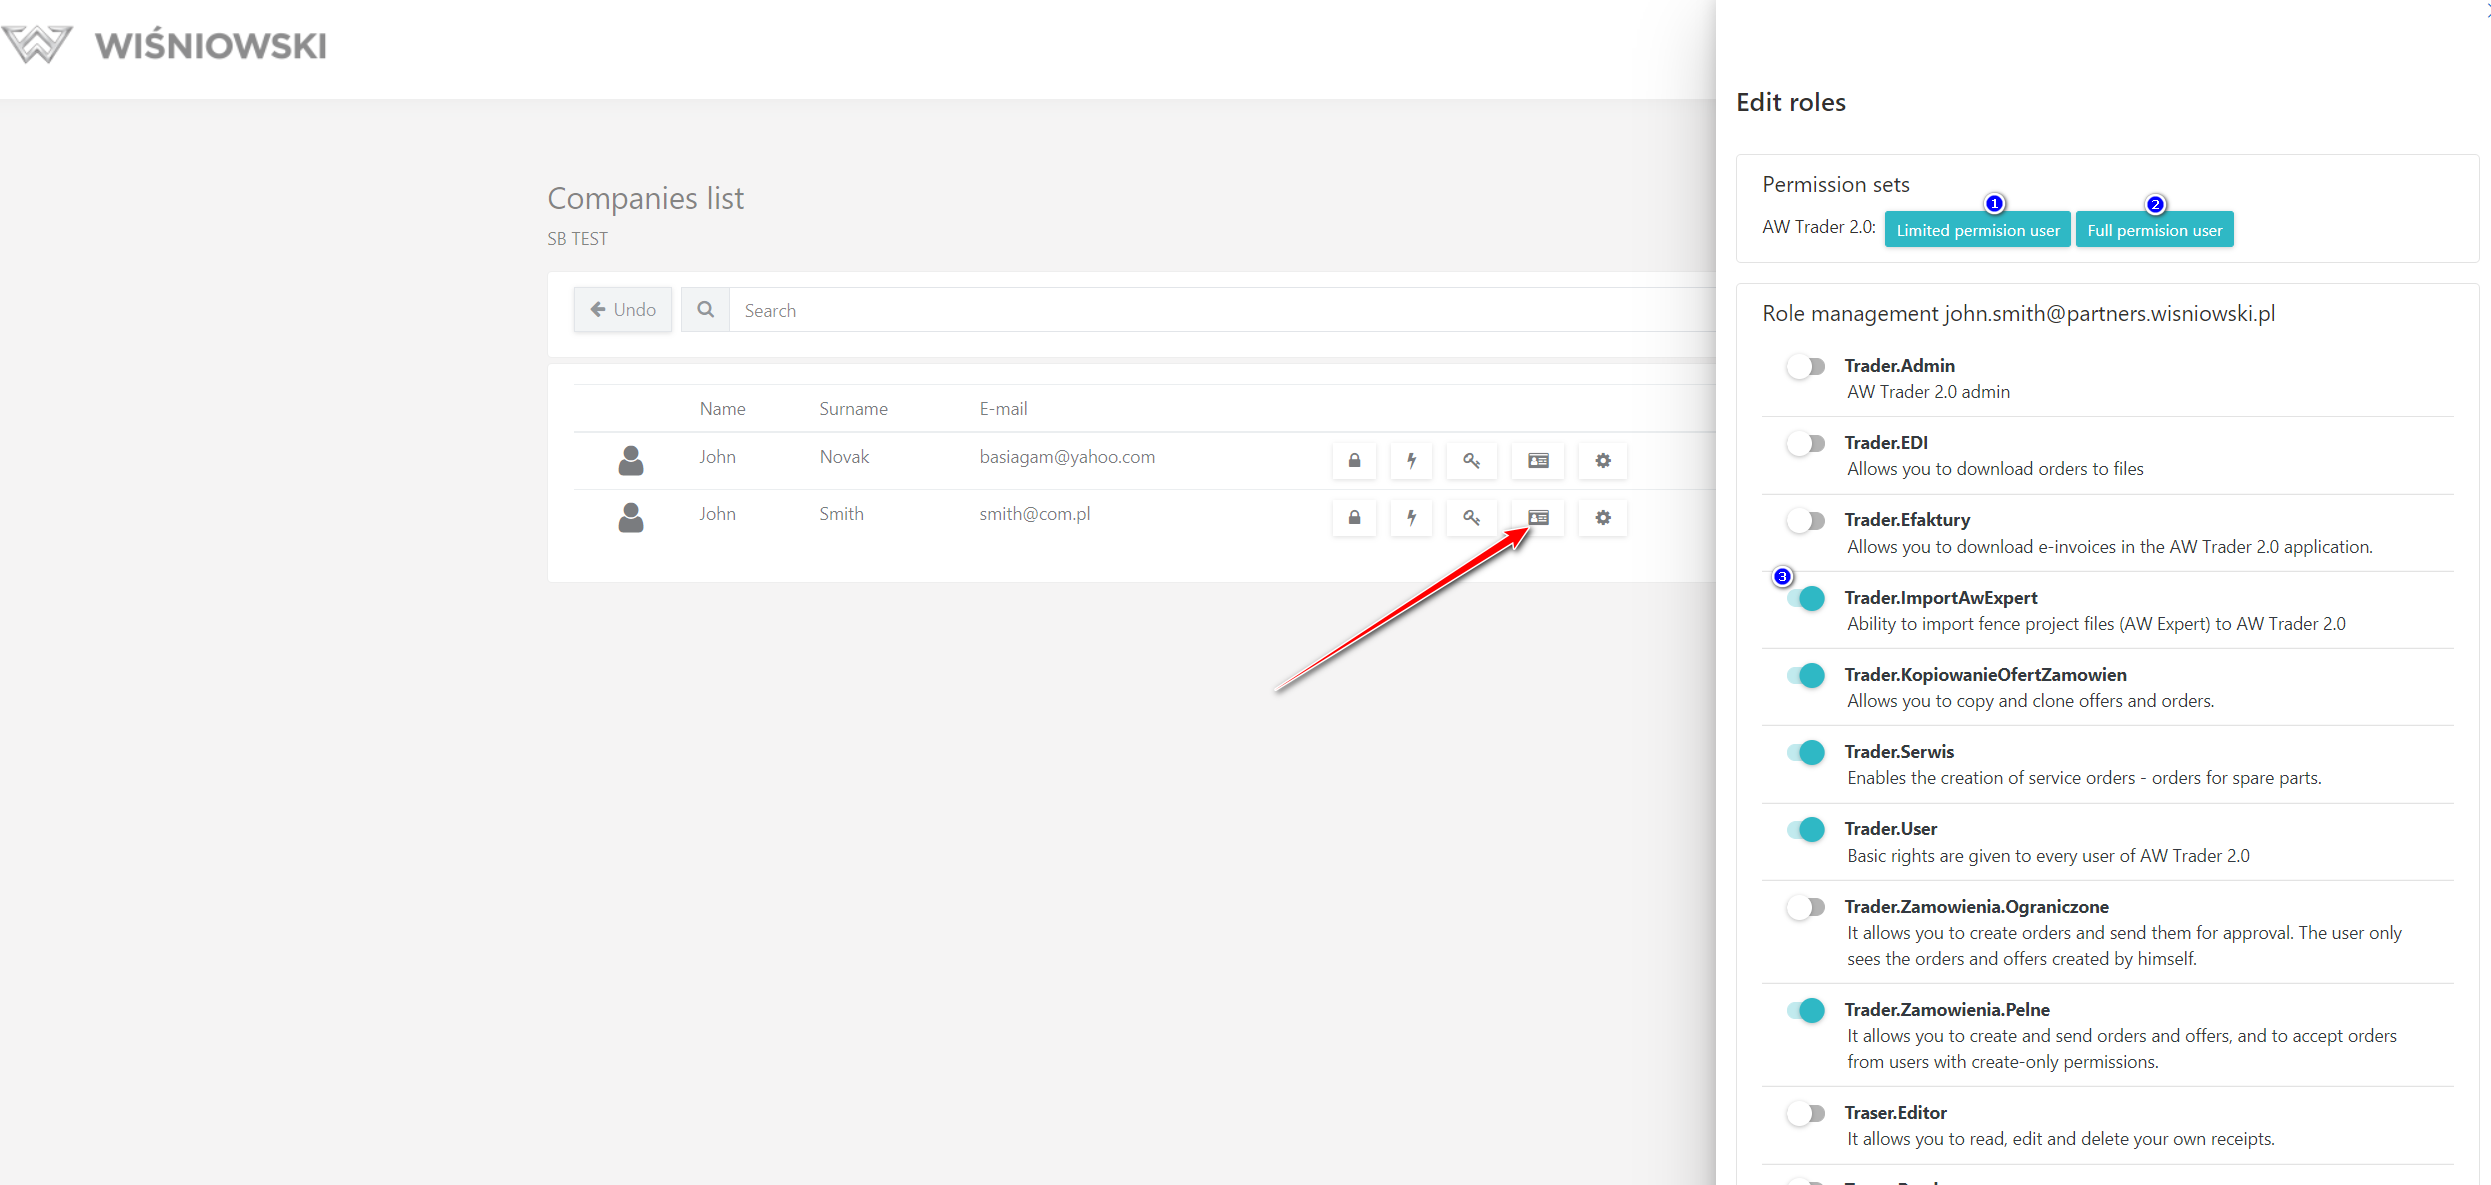The image size is (2491, 1185).
Task: Click lock icon for John Smith
Action: [1354, 518]
